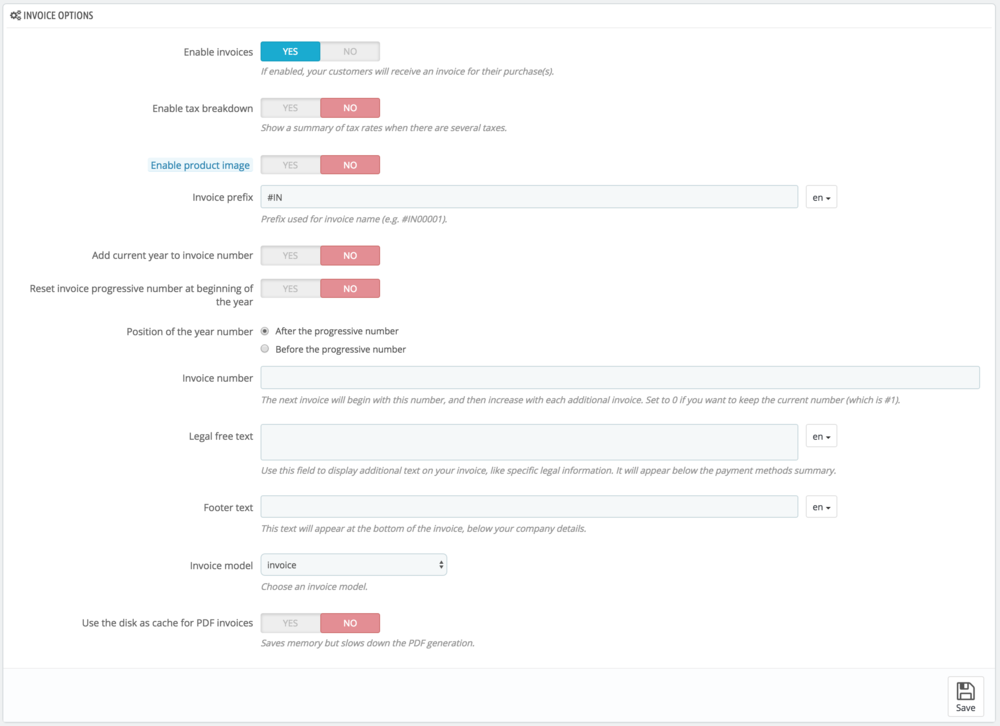Open the Invoice model dropdown
Viewport: 1000px width, 726px height.
click(353, 564)
